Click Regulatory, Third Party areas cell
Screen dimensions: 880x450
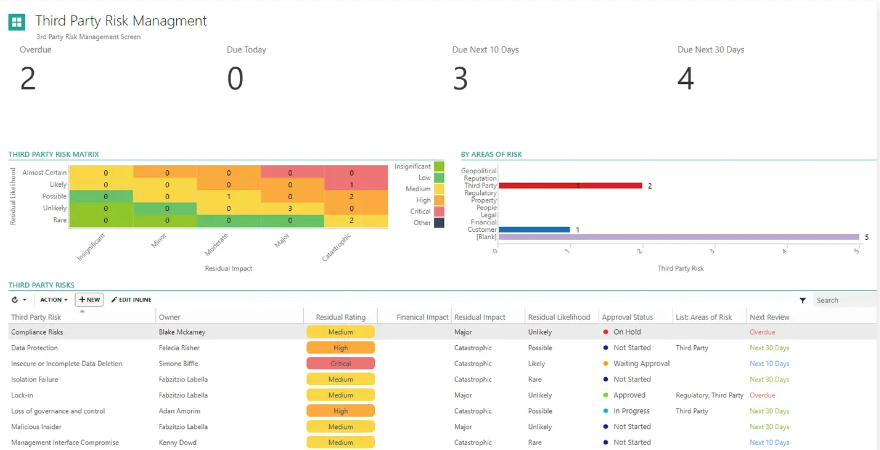[709, 395]
